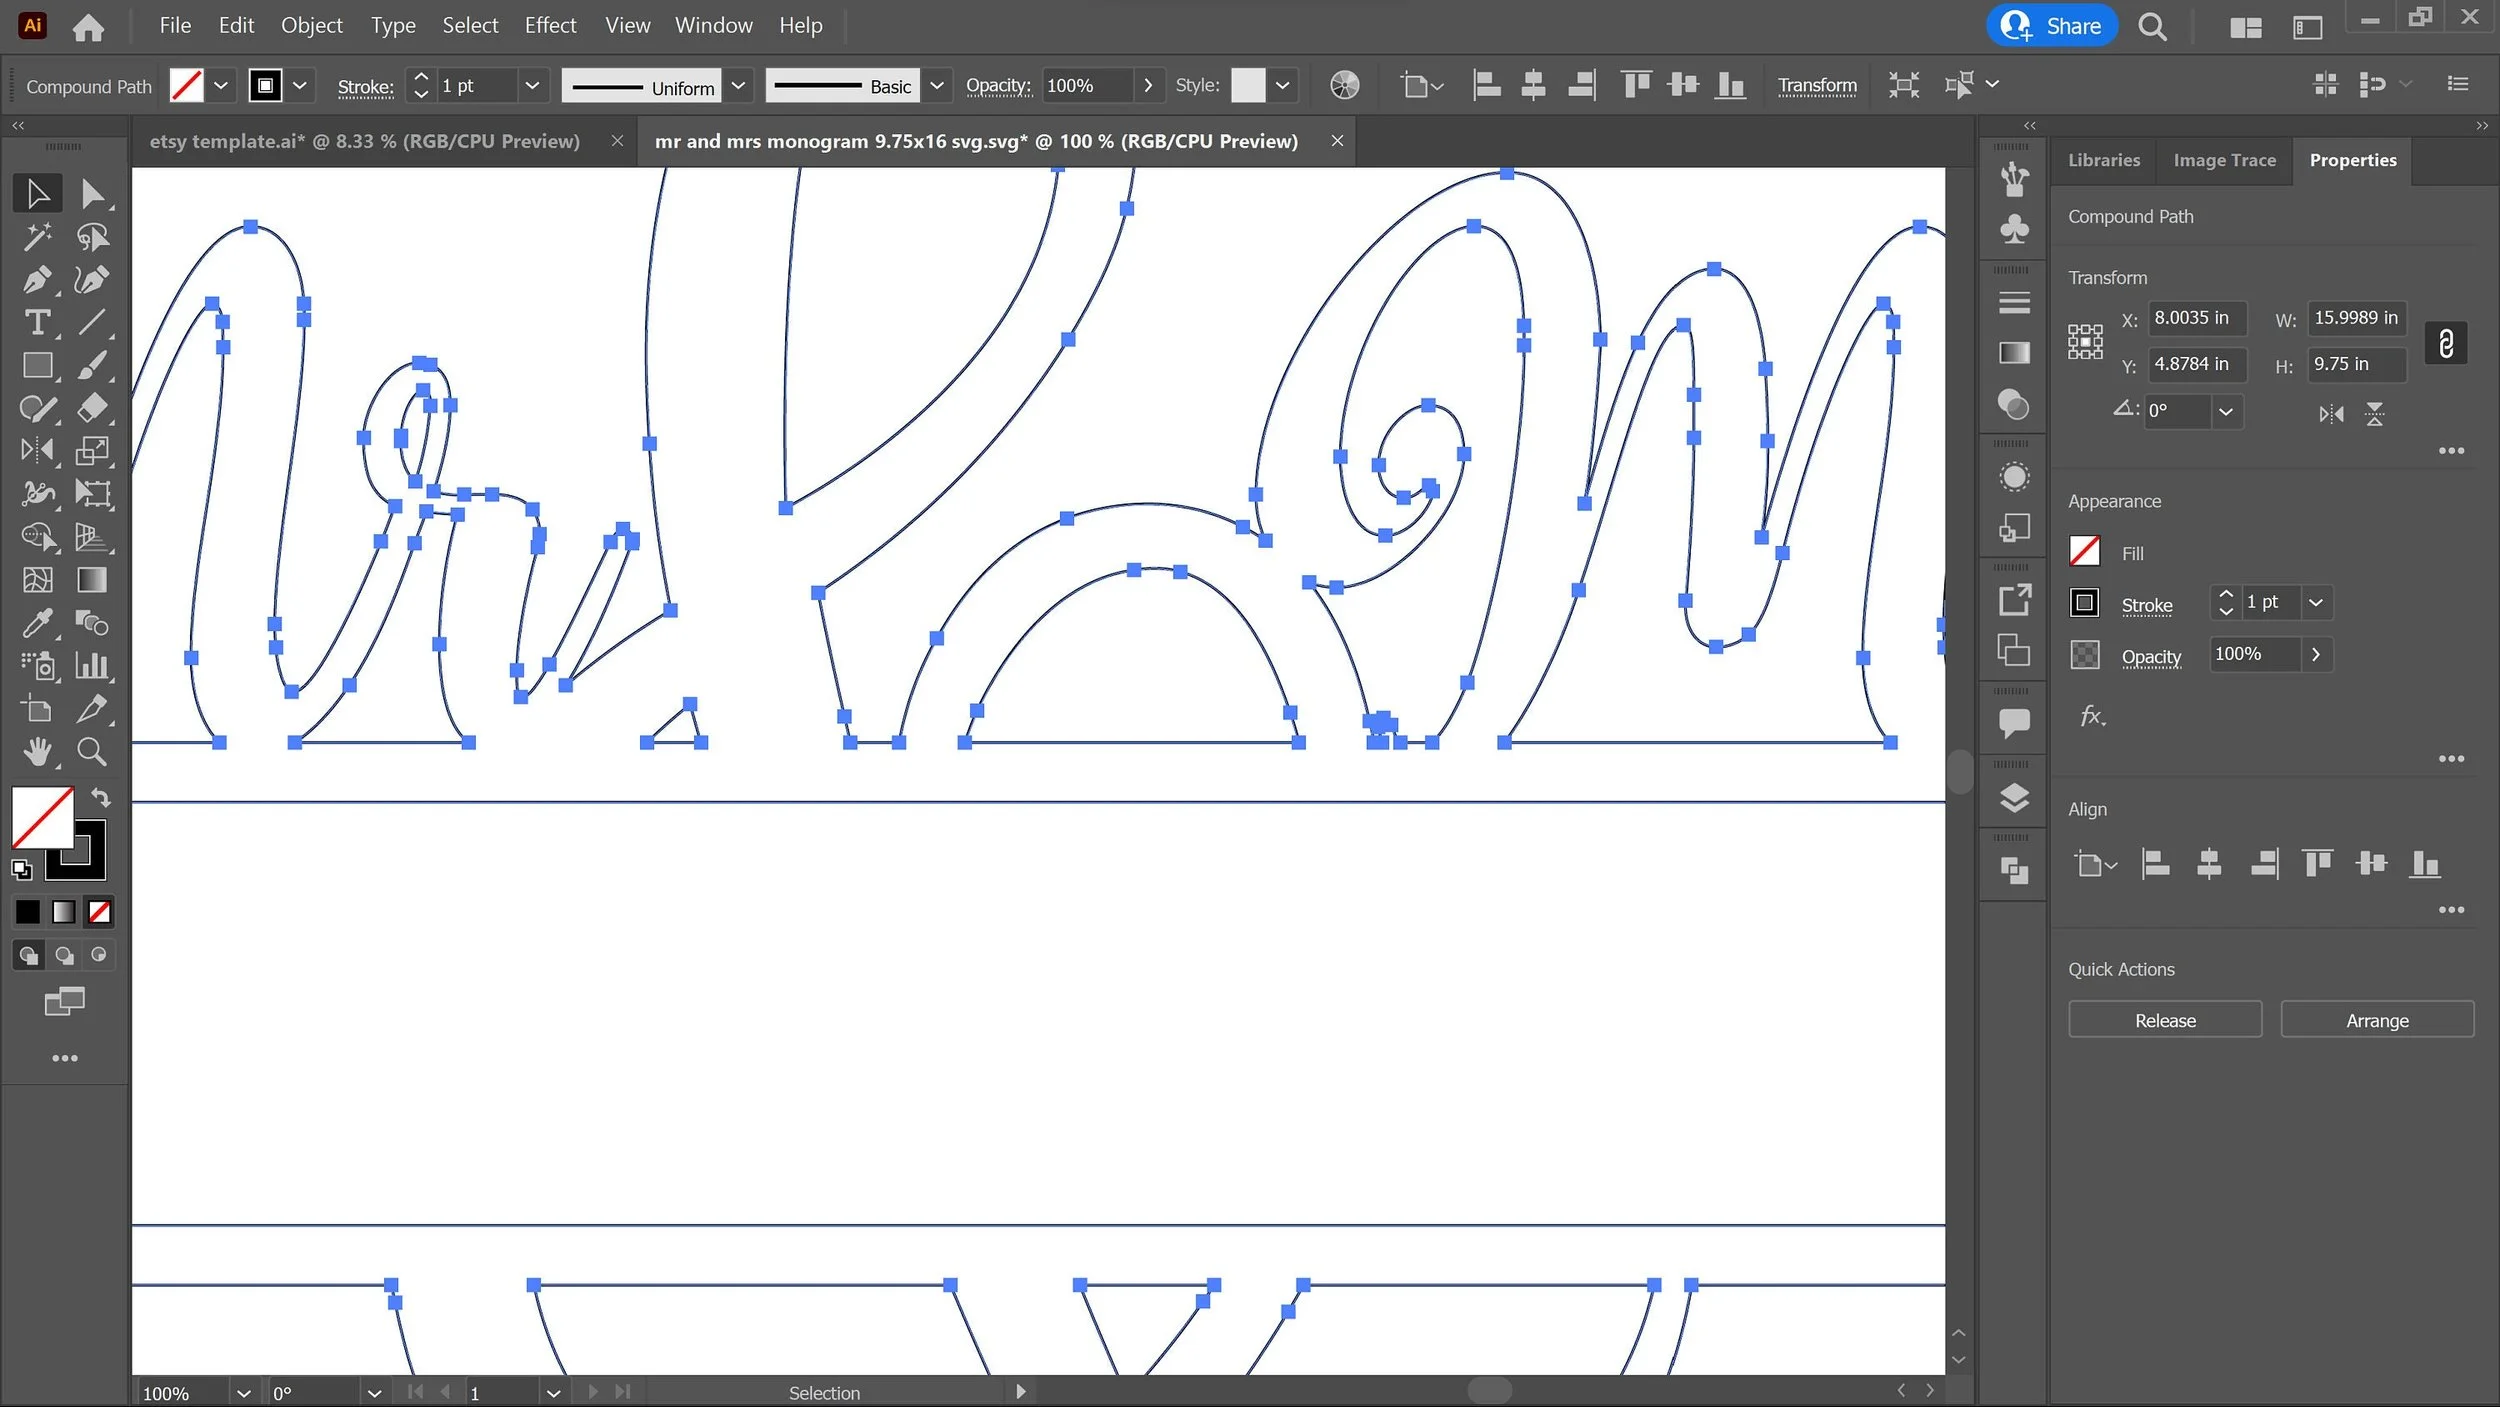Toggle constrain width and height proportions
Screen dimensions: 2500x1407
pos(2445,343)
